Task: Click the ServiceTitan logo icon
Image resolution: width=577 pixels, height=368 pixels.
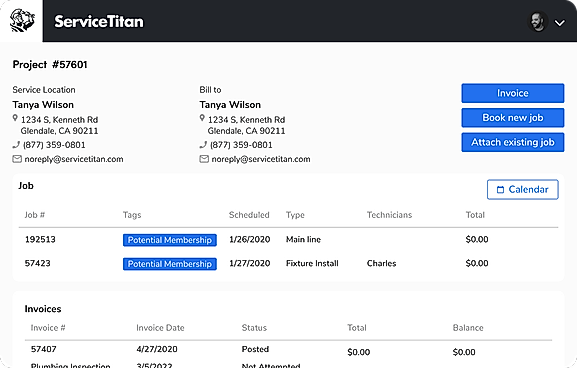Action: 21,21
